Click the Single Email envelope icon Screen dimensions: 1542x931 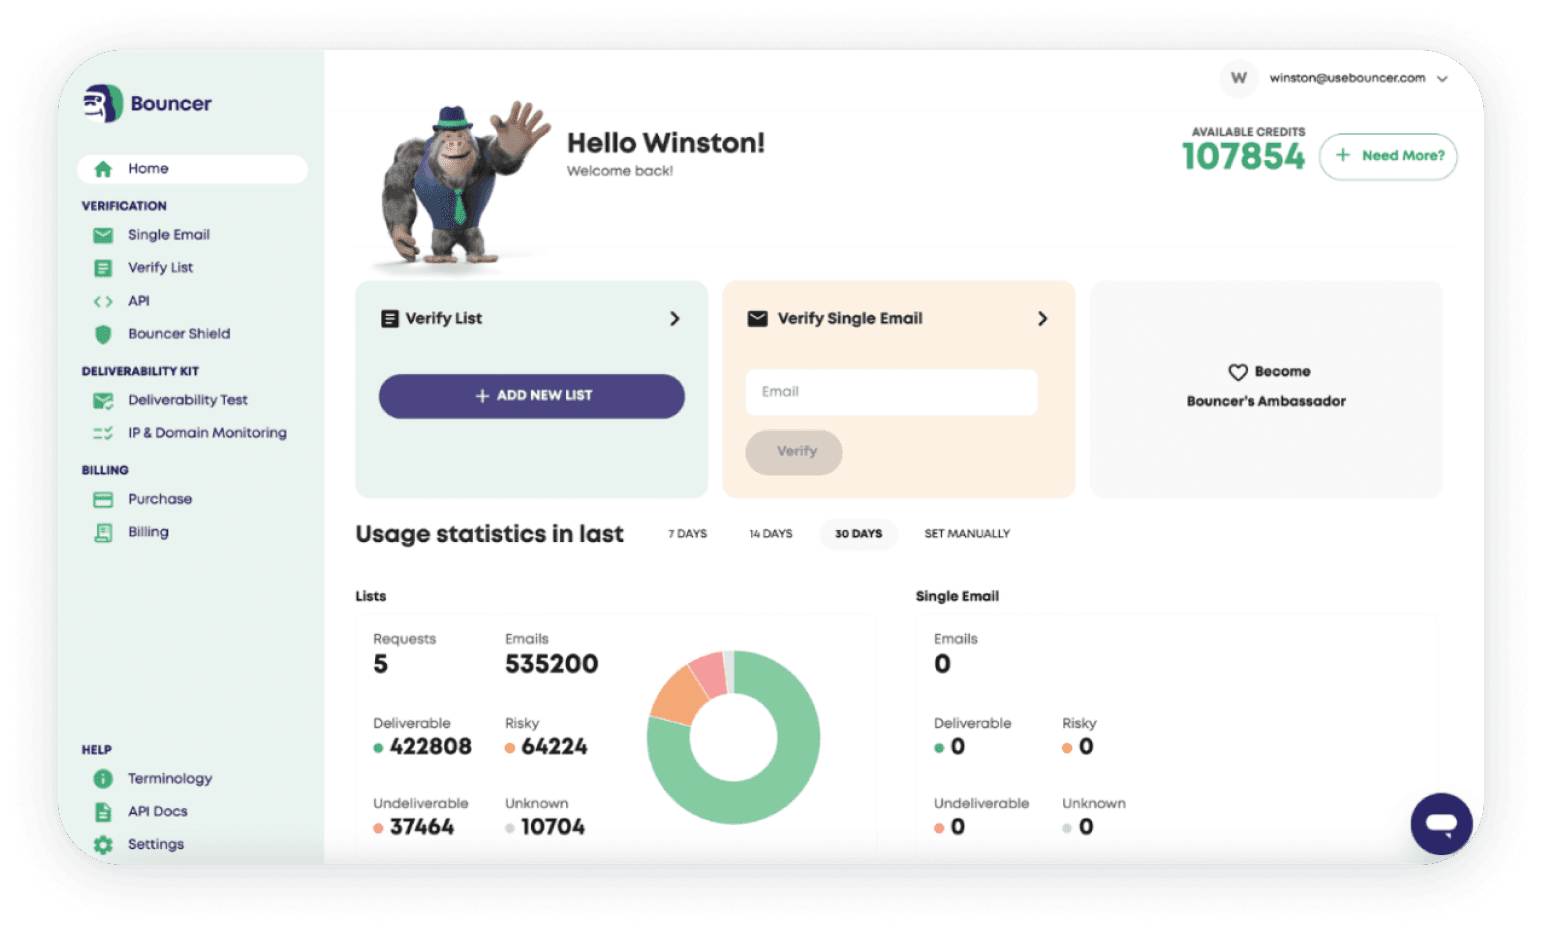coord(103,235)
